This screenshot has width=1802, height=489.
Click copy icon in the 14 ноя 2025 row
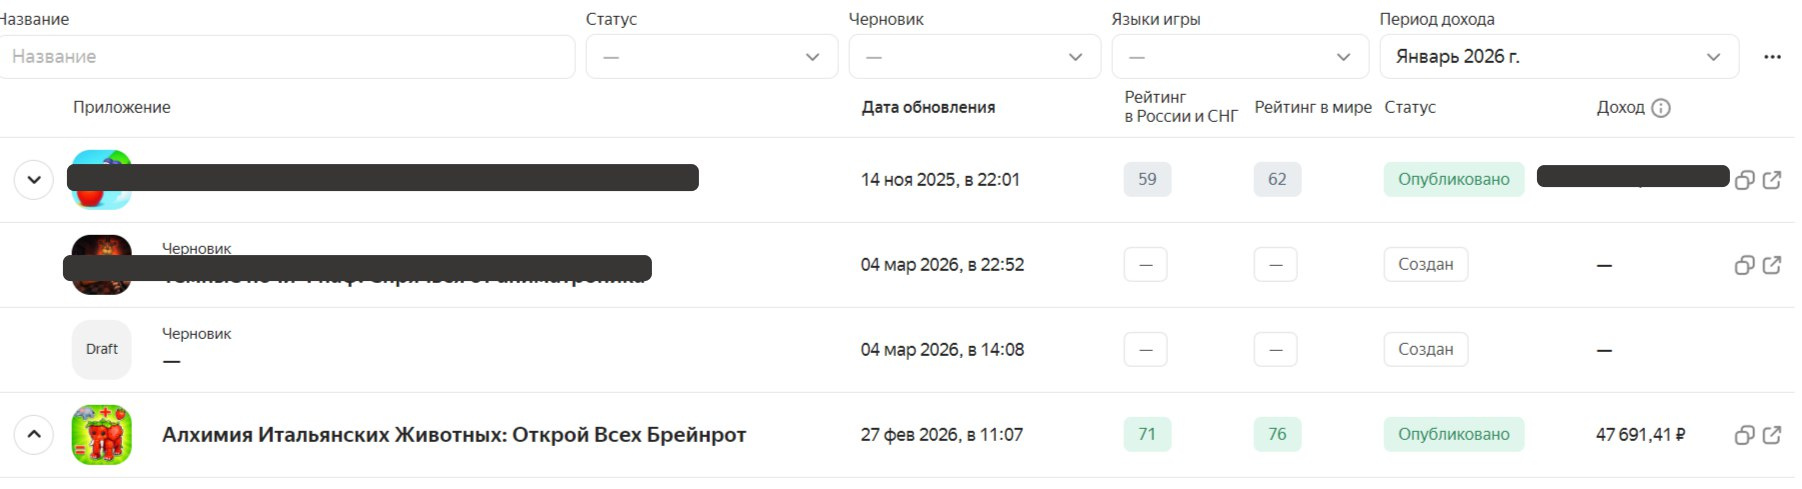1744,180
